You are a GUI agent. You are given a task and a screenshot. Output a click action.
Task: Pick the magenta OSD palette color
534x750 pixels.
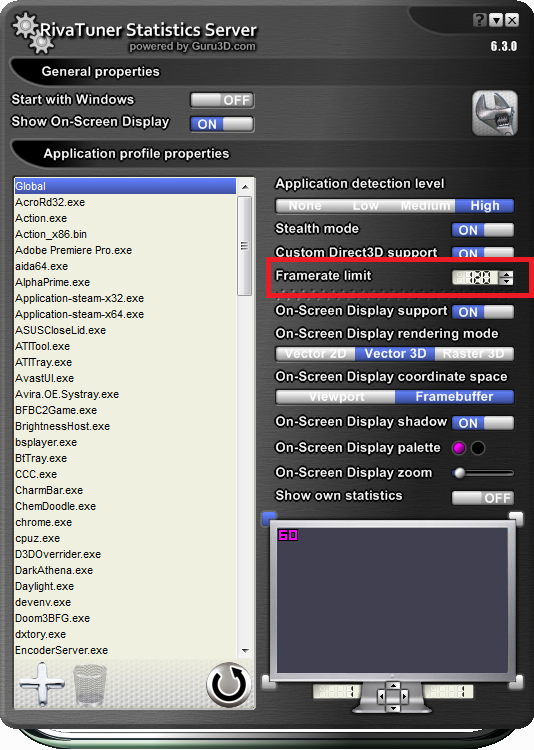click(459, 448)
